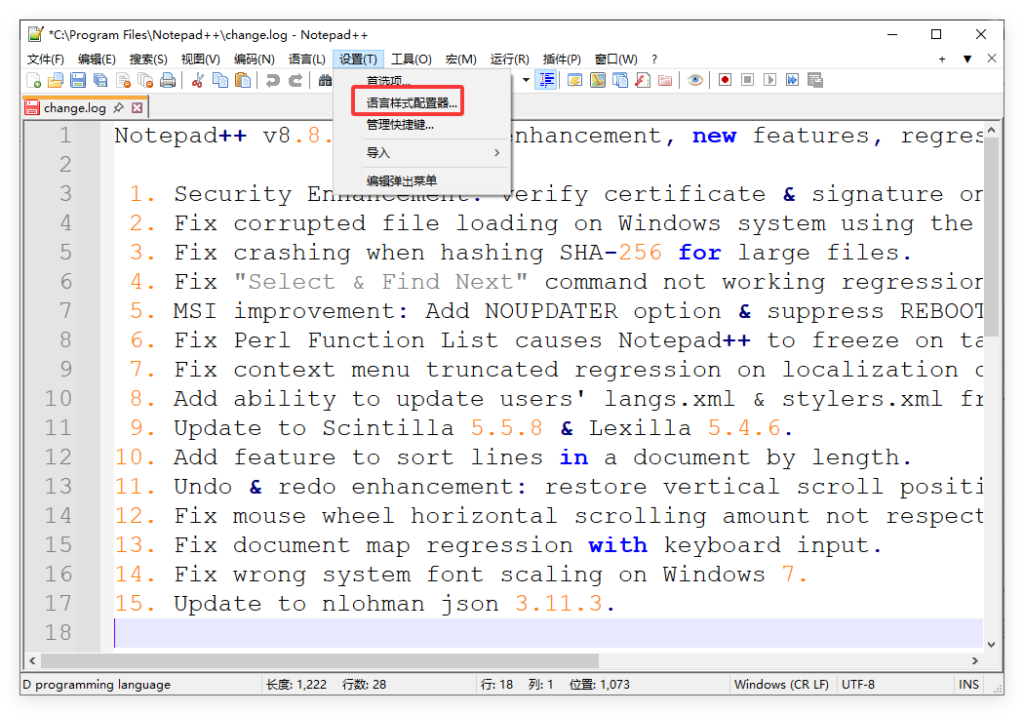Toggle the Function List icon
Viewport: 1024px width, 715px height.
[x=643, y=80]
